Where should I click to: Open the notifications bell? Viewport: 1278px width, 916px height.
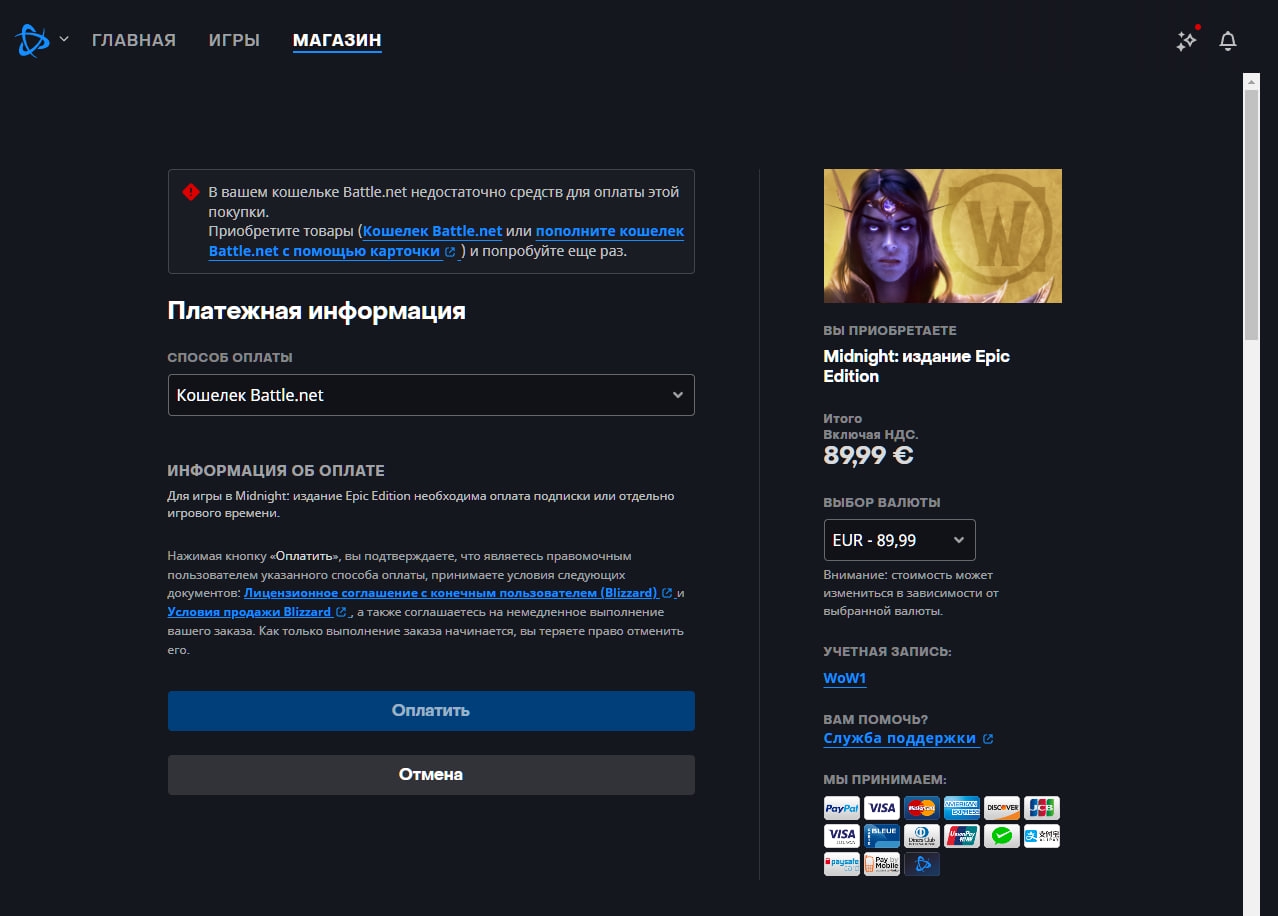click(1228, 41)
